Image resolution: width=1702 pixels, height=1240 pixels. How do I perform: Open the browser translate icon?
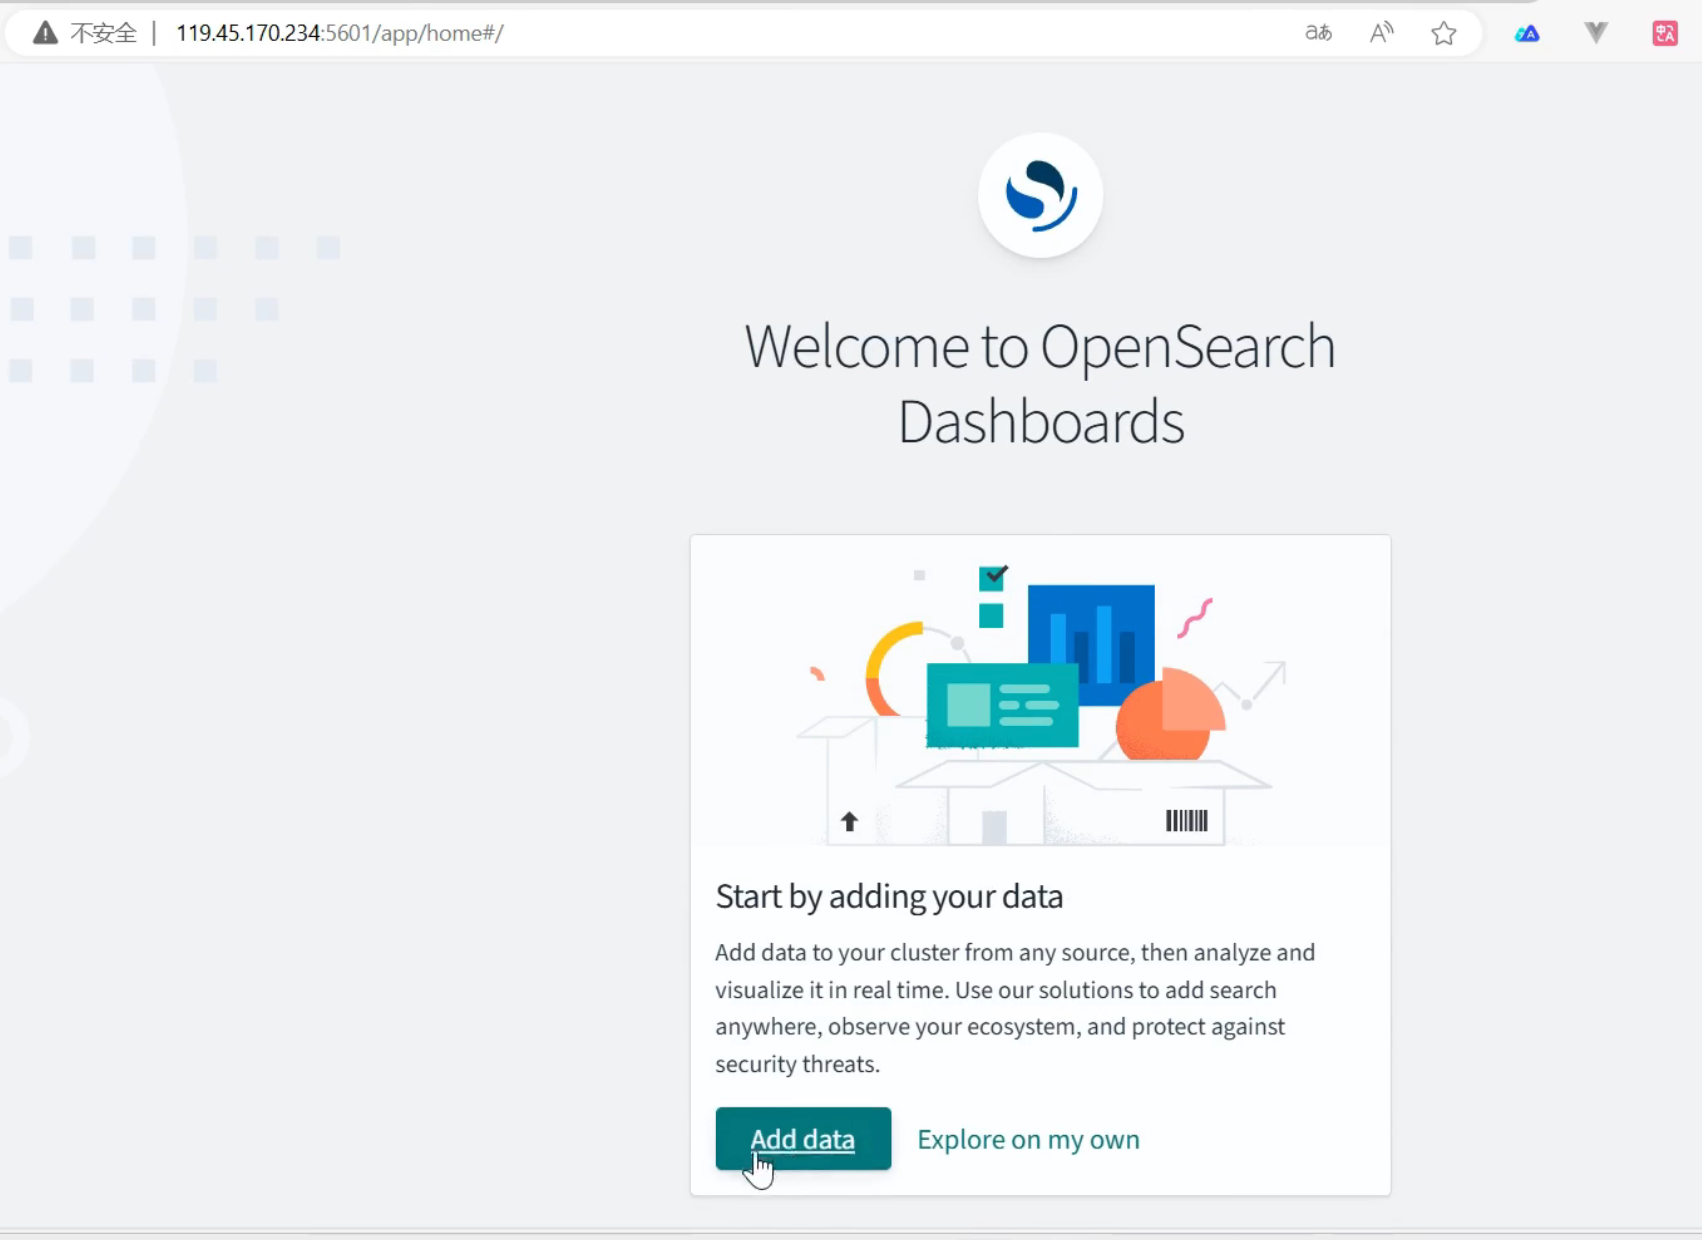point(1318,33)
